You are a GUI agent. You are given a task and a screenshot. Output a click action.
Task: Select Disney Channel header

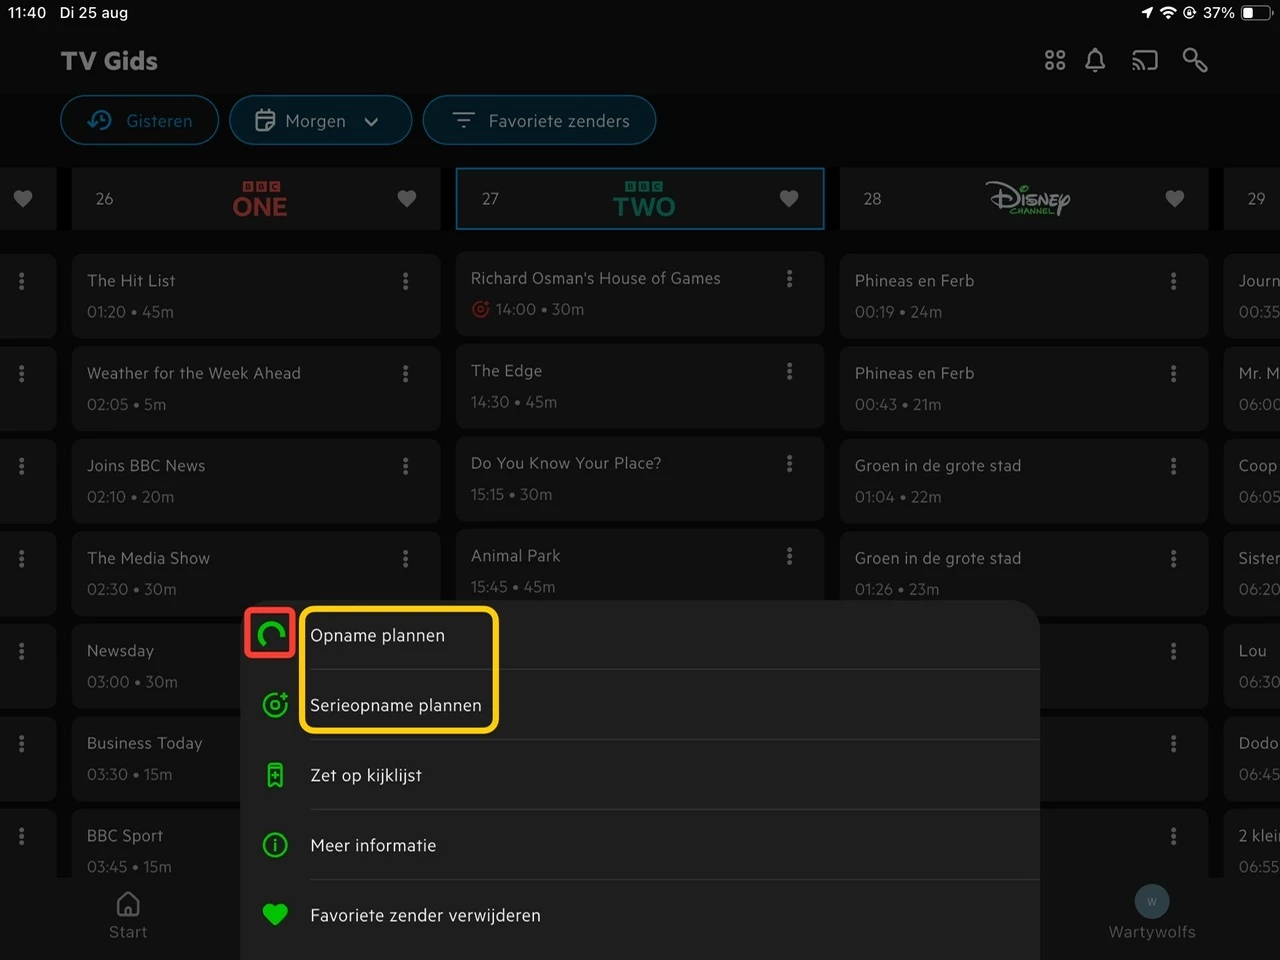click(1024, 199)
